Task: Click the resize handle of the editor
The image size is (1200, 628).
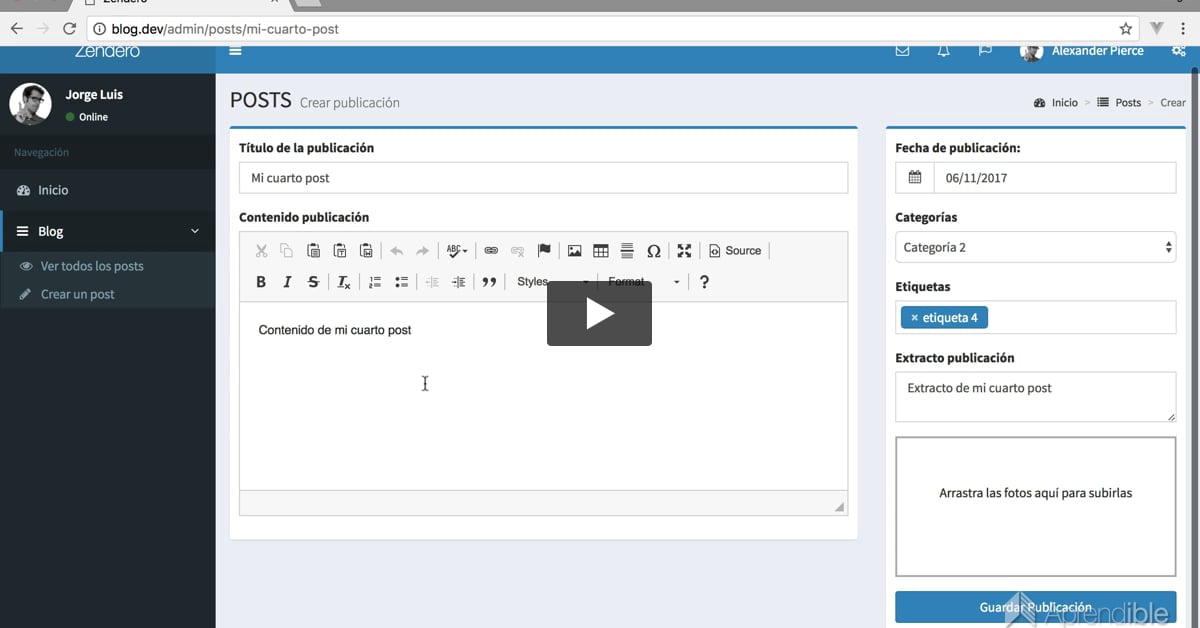Action: [839, 507]
